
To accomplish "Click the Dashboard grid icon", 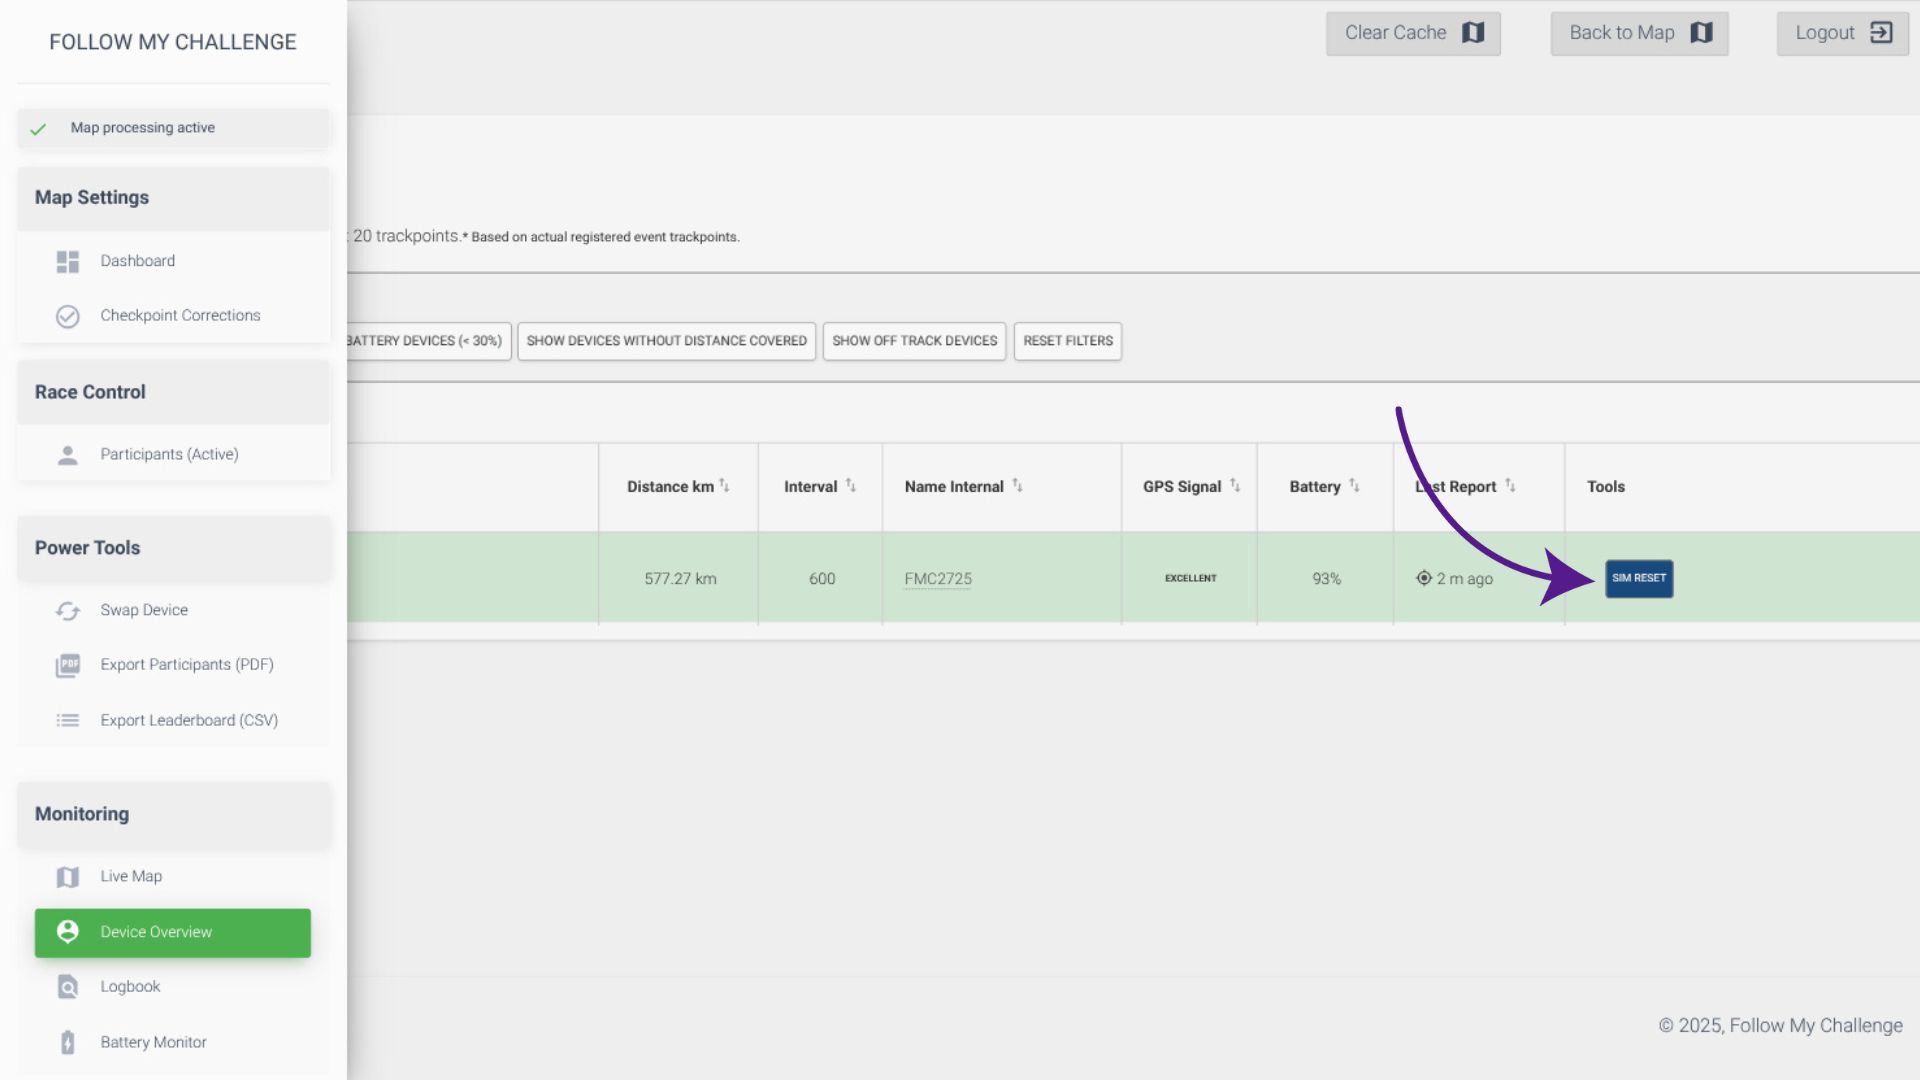I will 67,262.
